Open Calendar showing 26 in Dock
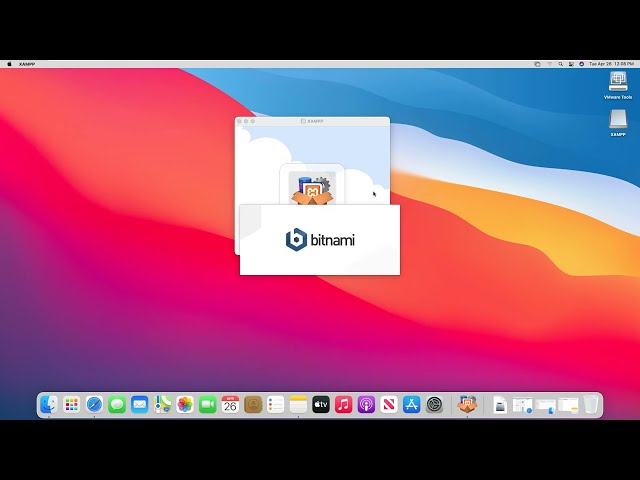The width and height of the screenshot is (640, 480). (230, 405)
